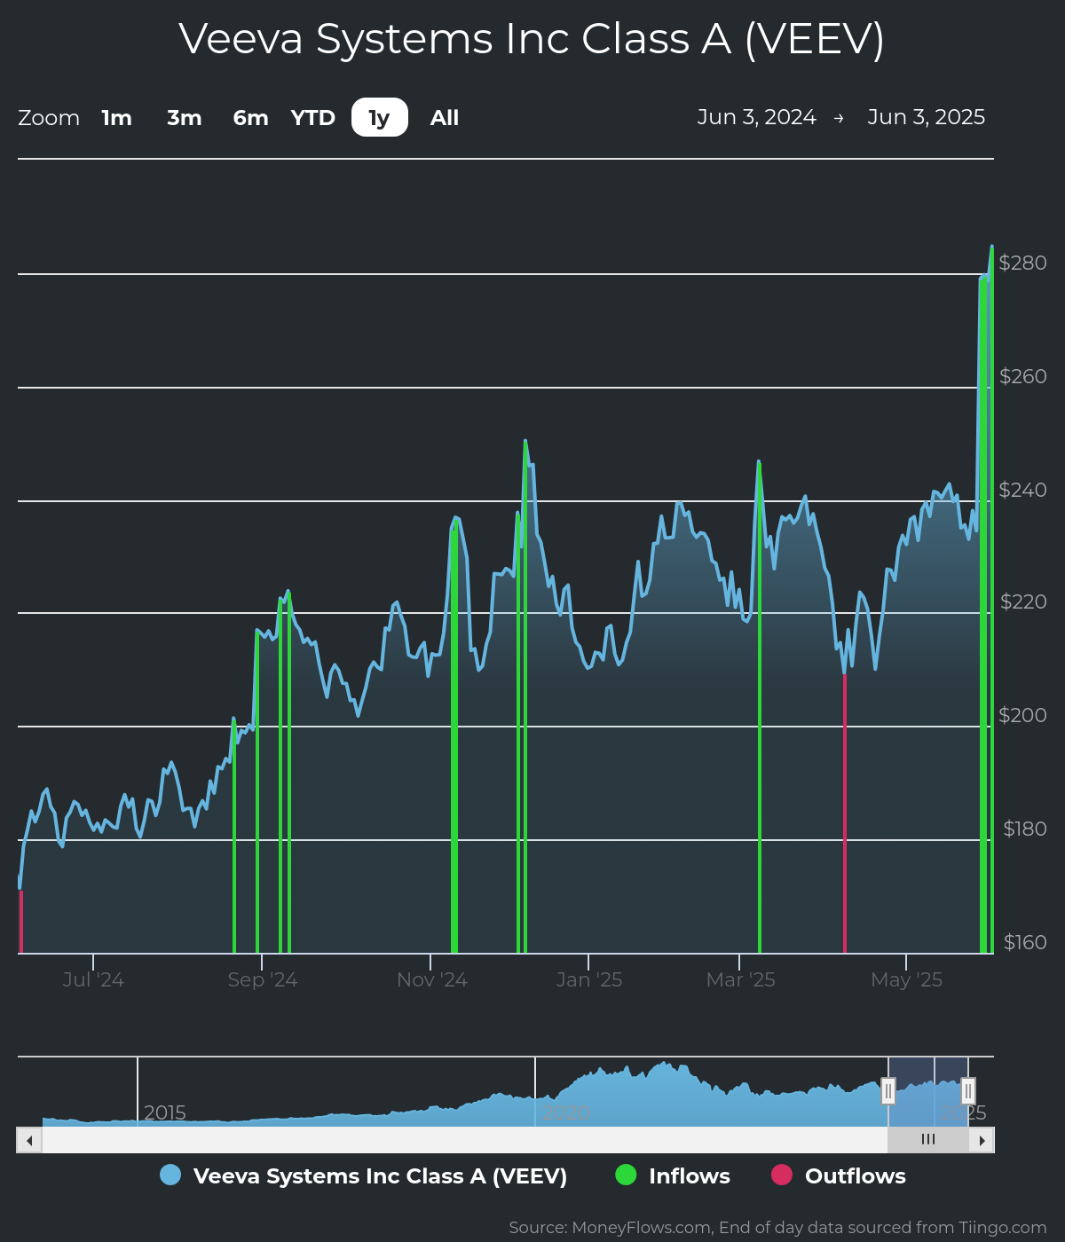The height and width of the screenshot is (1242, 1065).
Task: Click the right navigator range handle
Action: (x=967, y=1091)
